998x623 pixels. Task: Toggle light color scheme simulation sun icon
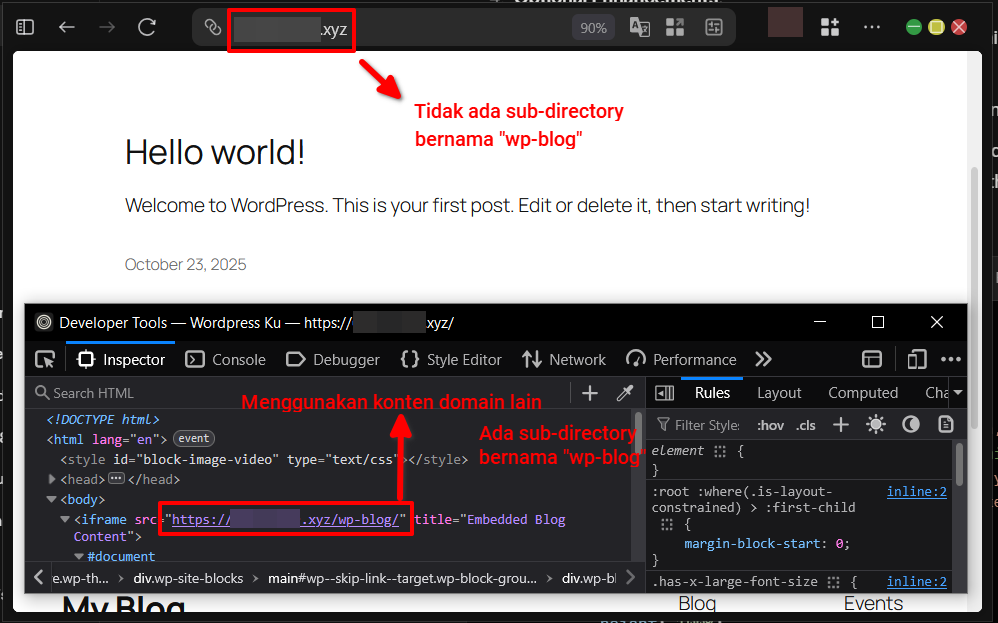876,424
